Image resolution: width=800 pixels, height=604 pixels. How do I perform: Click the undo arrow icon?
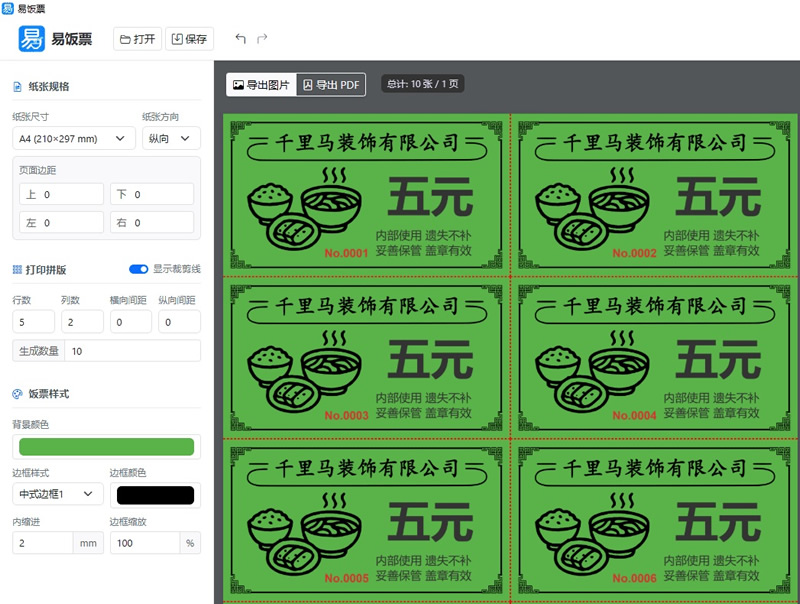point(240,39)
